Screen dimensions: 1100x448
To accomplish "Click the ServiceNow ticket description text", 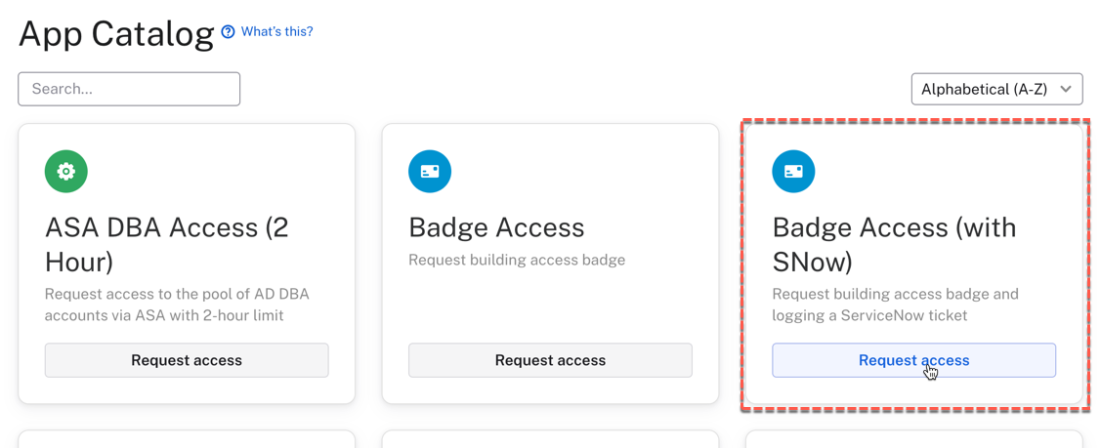I will pyautogui.click(x=894, y=305).
